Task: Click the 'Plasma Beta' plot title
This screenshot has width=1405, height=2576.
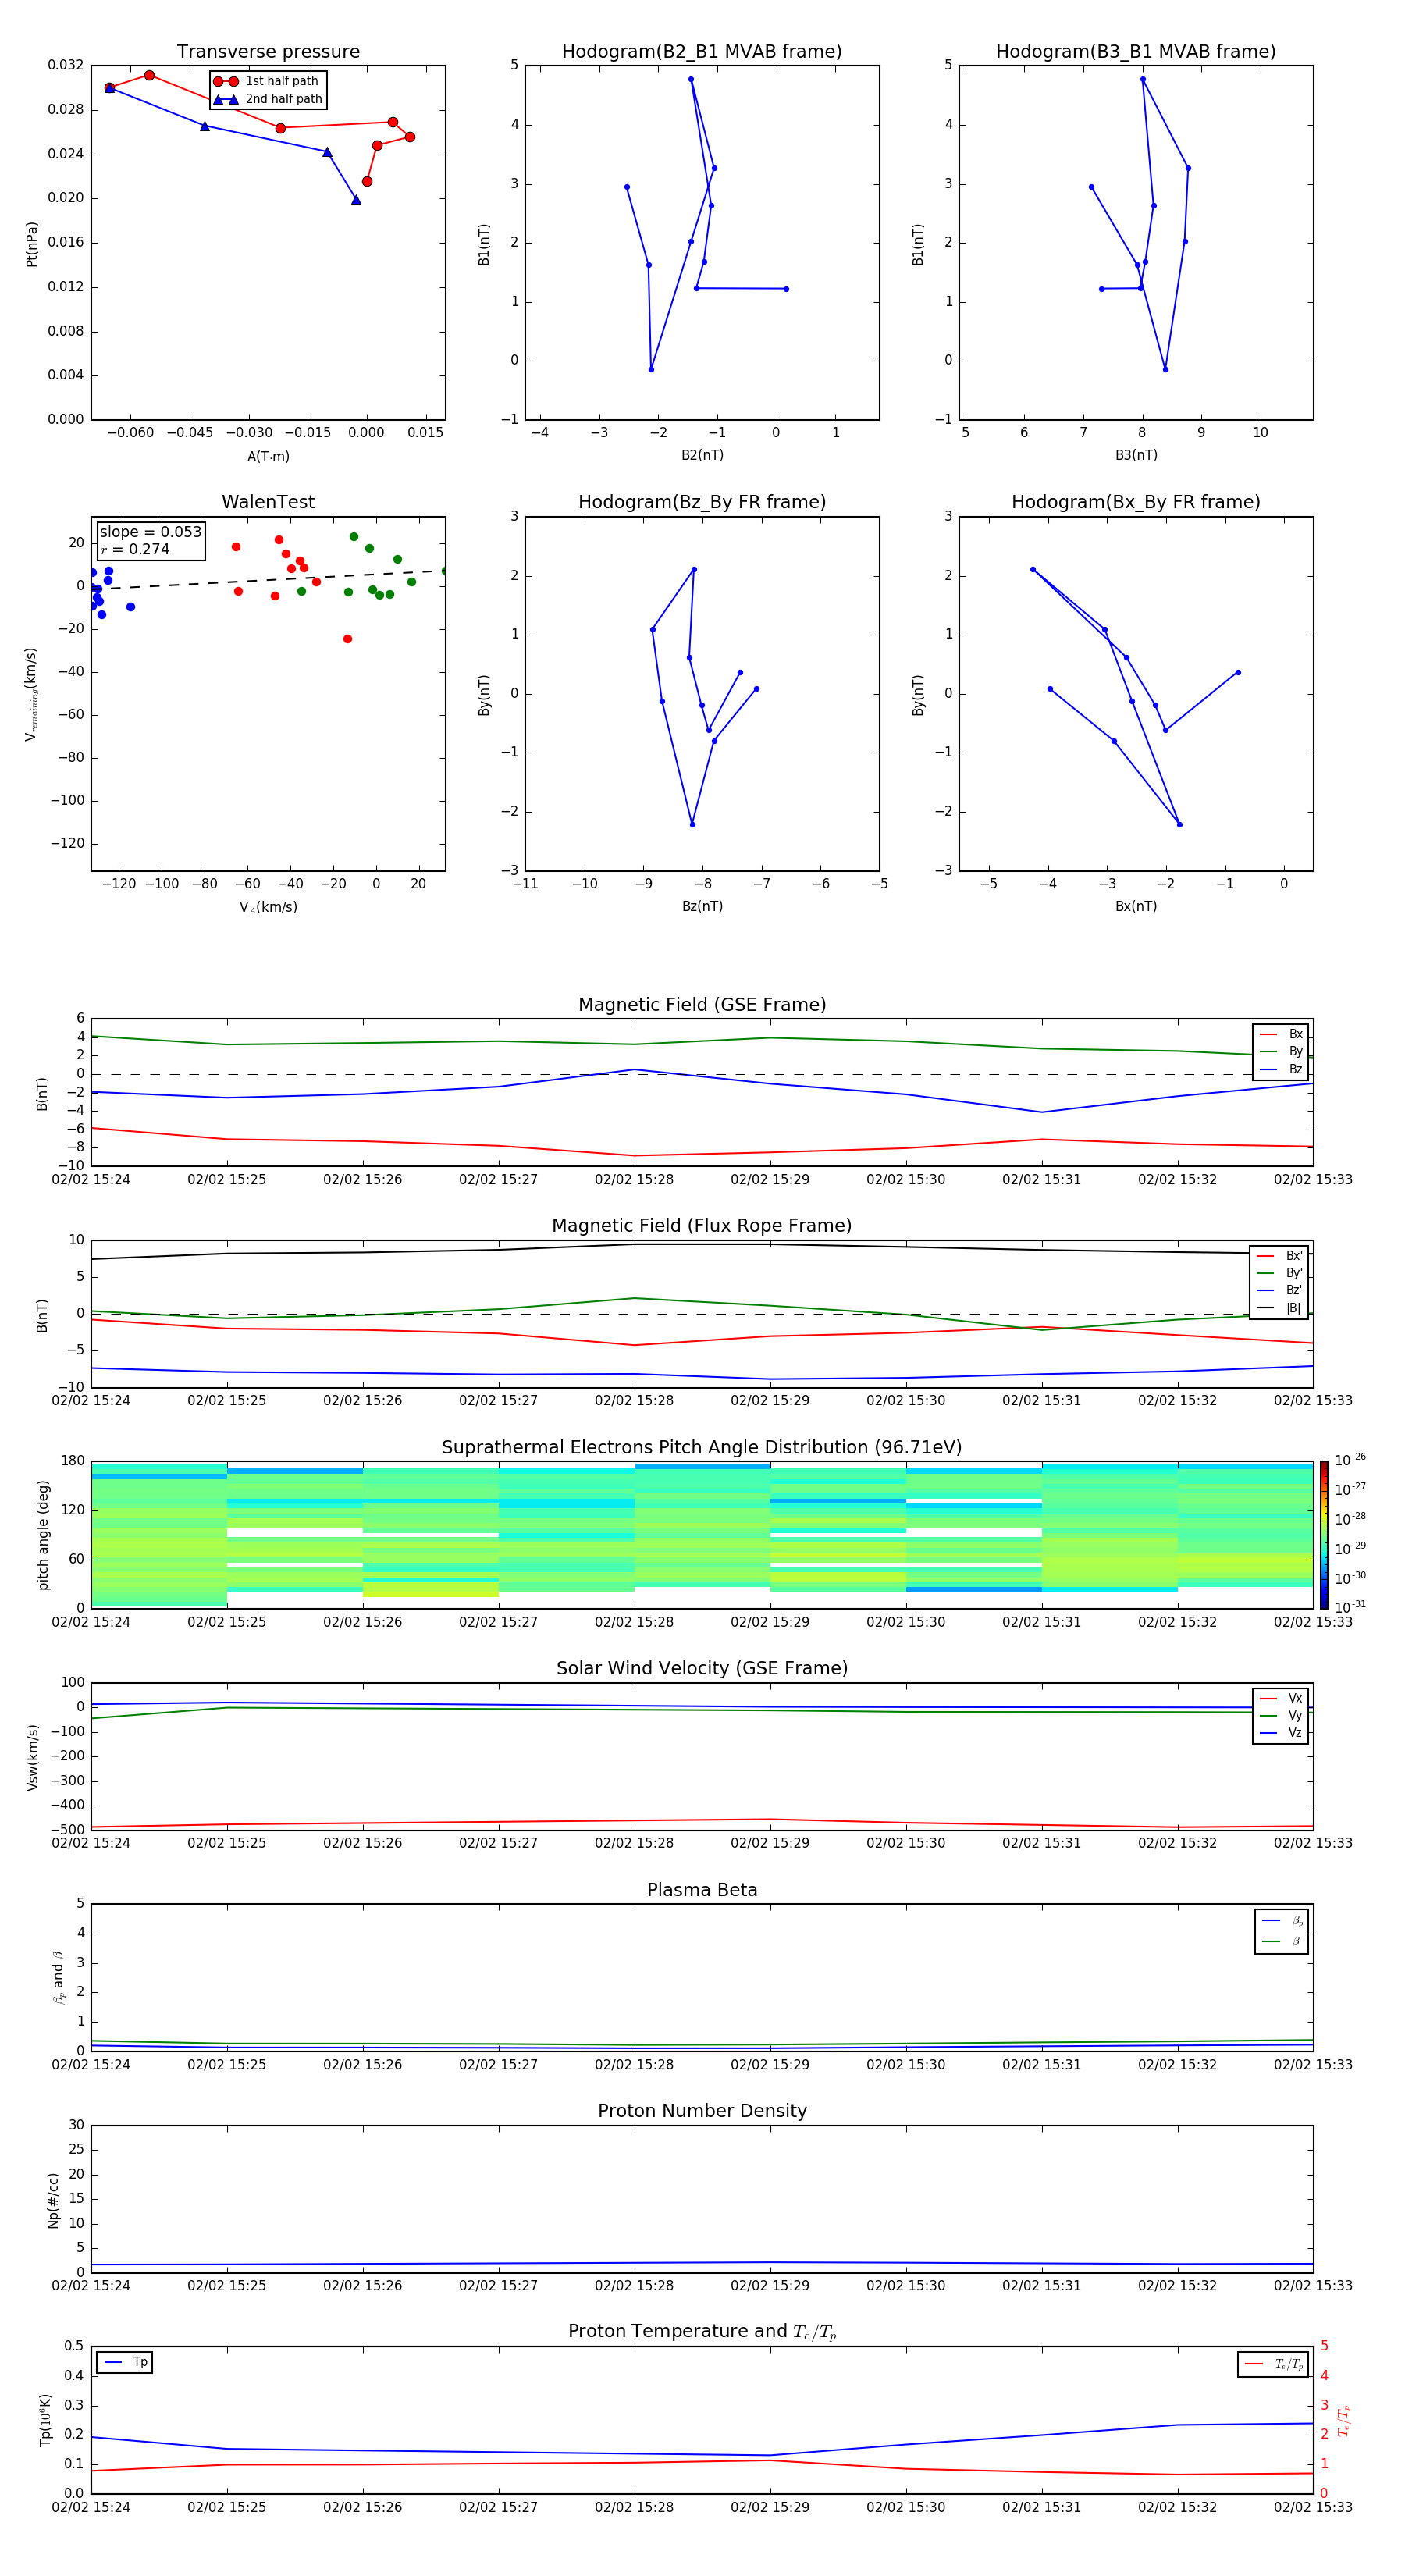Action: pos(702,1890)
